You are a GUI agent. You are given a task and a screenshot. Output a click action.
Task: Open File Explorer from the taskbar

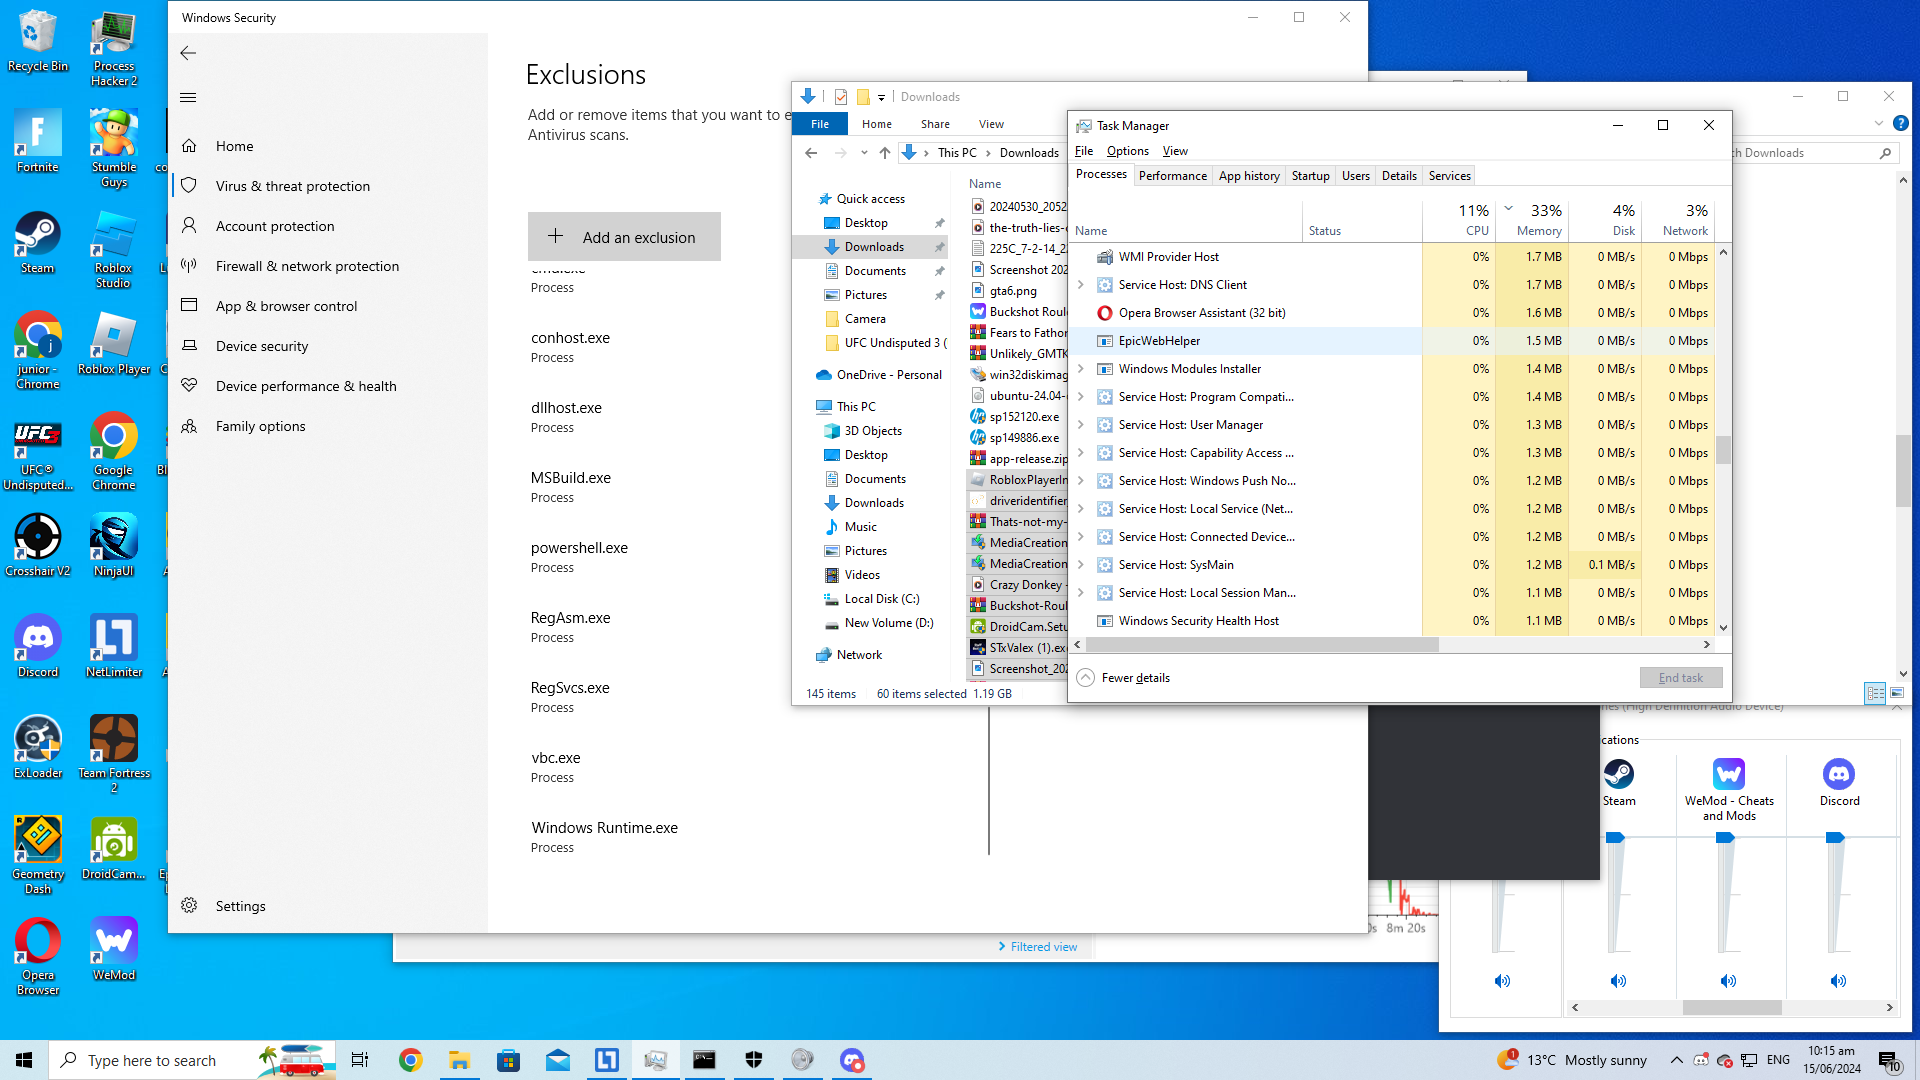[459, 1060]
